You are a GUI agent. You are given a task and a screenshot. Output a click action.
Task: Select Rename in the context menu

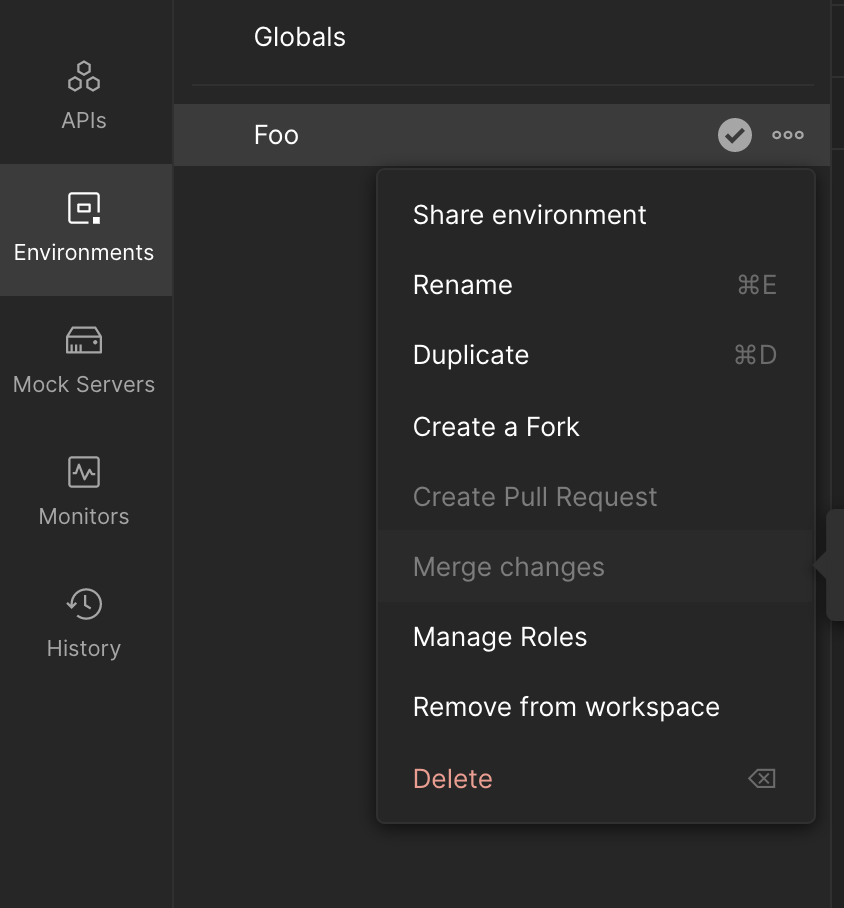(x=462, y=284)
